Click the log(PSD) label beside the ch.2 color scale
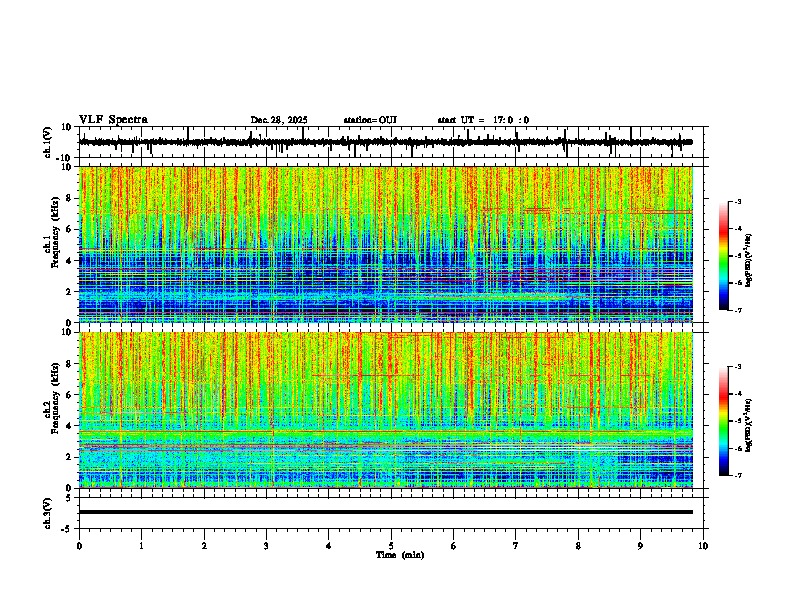 click(x=748, y=426)
